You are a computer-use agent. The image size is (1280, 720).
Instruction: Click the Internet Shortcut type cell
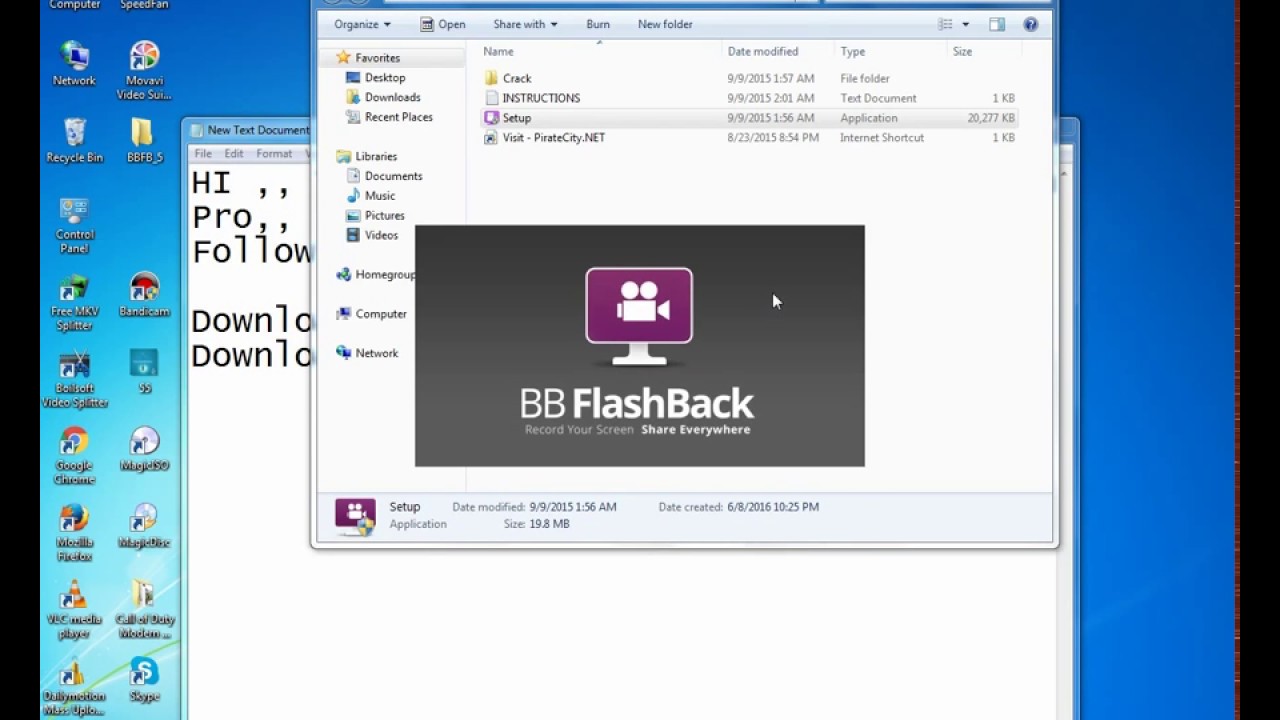point(882,138)
